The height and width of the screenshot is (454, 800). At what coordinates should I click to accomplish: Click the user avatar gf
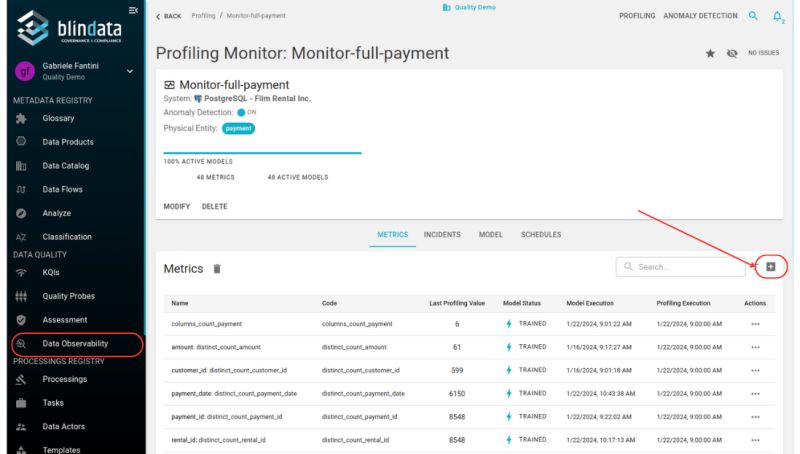click(x=24, y=71)
